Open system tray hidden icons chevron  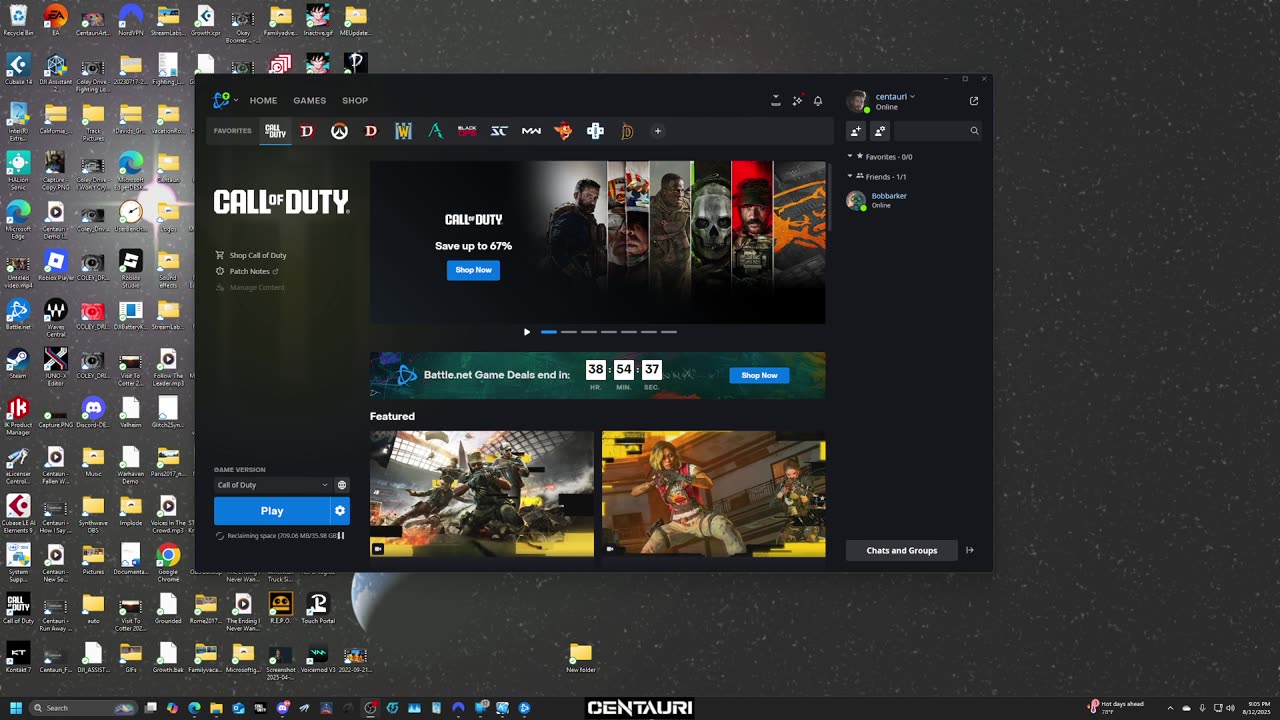tap(1170, 708)
